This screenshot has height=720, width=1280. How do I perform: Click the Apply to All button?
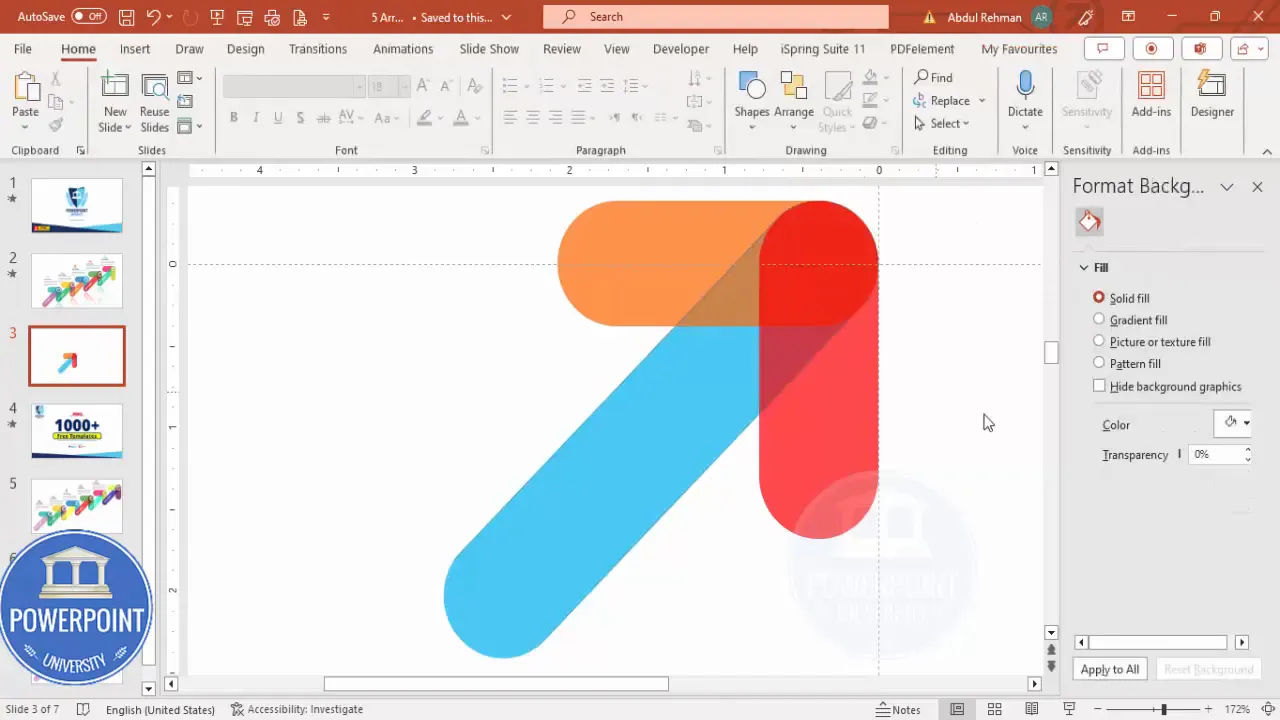coord(1109,669)
